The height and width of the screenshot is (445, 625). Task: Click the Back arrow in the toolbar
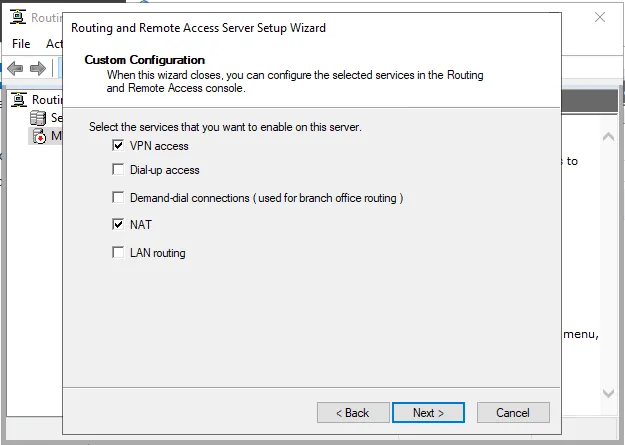16,68
